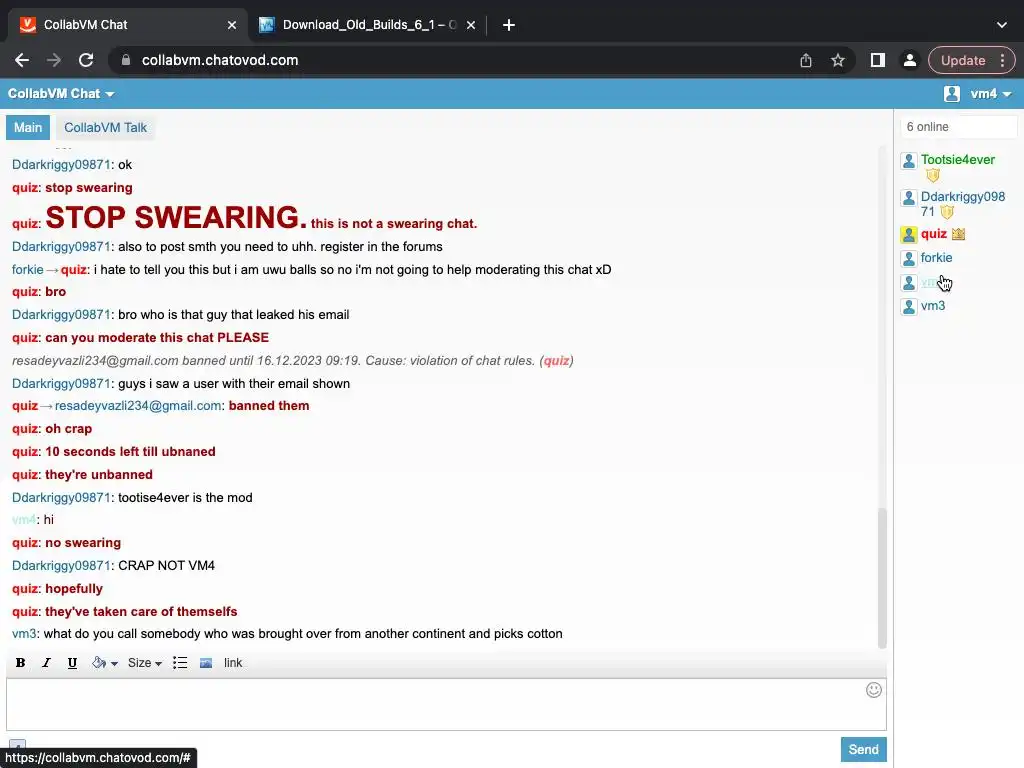View site info via lock icon
The height and width of the screenshot is (768, 1024).
(126, 60)
